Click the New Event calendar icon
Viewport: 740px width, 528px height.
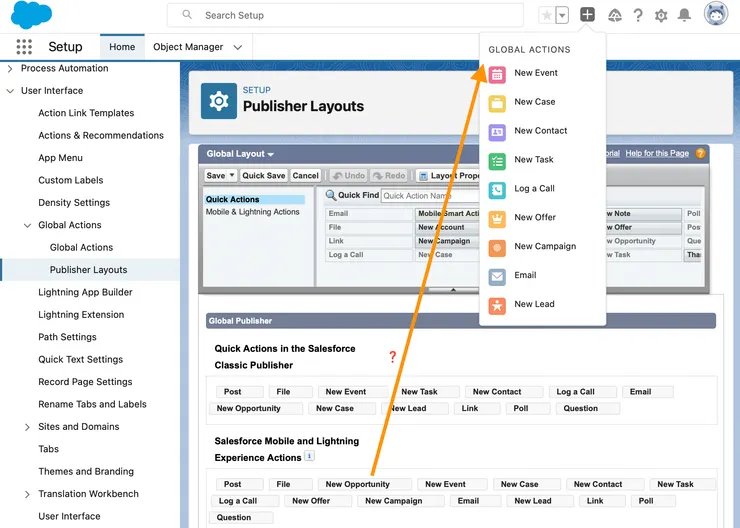(x=497, y=75)
